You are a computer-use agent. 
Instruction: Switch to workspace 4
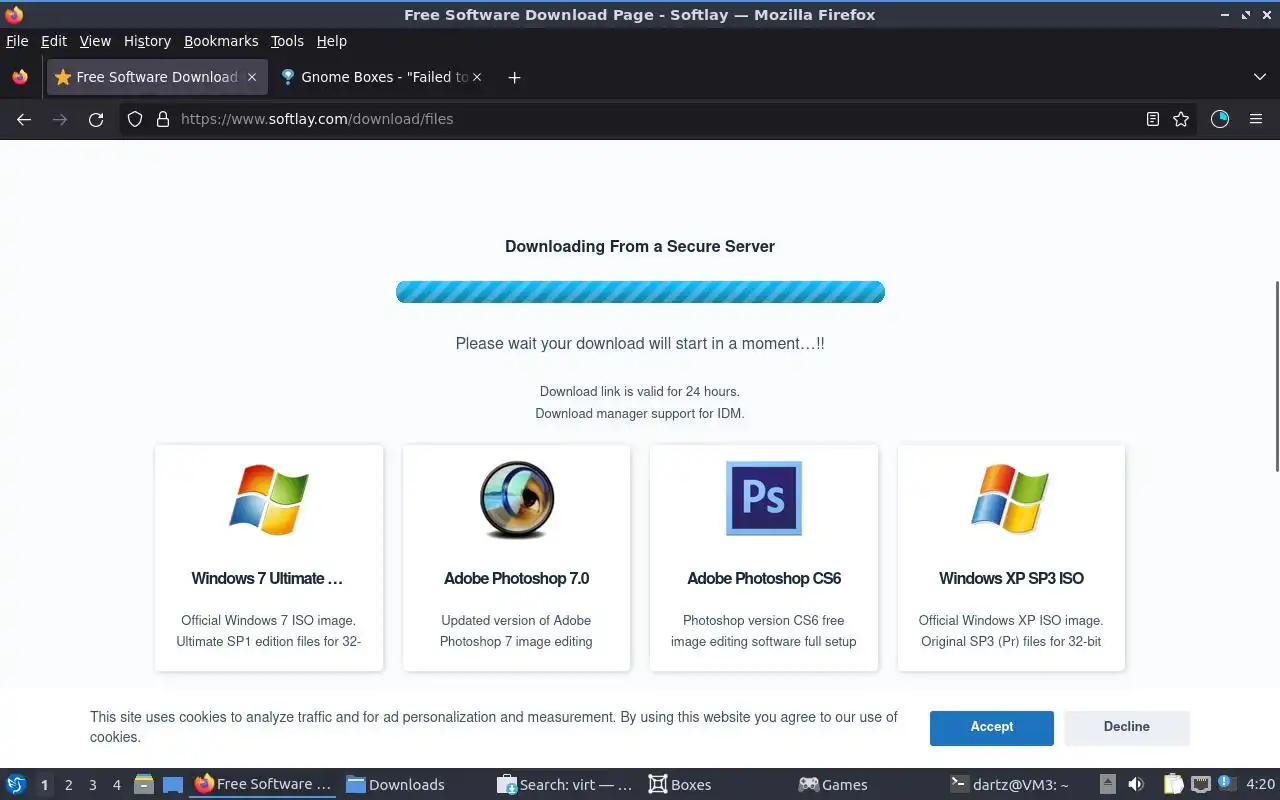coord(116,785)
